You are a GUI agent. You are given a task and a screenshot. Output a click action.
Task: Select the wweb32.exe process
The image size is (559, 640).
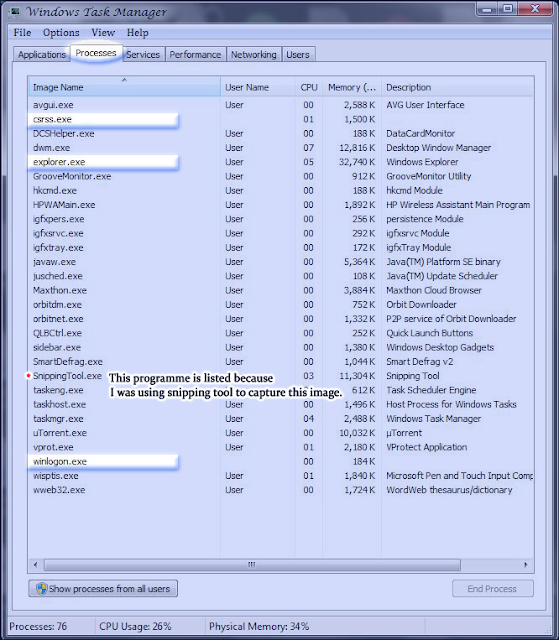pos(281,490)
